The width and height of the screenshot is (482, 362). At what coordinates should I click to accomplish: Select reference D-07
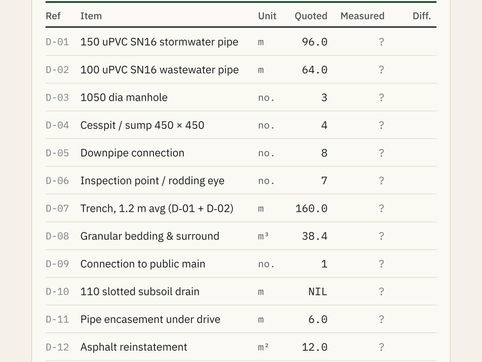[57, 209]
